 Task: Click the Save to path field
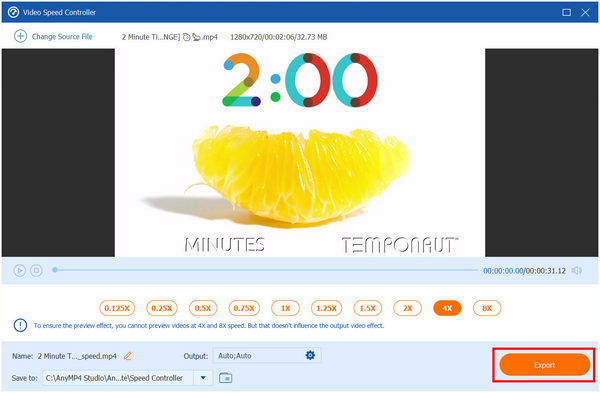pyautogui.click(x=118, y=378)
